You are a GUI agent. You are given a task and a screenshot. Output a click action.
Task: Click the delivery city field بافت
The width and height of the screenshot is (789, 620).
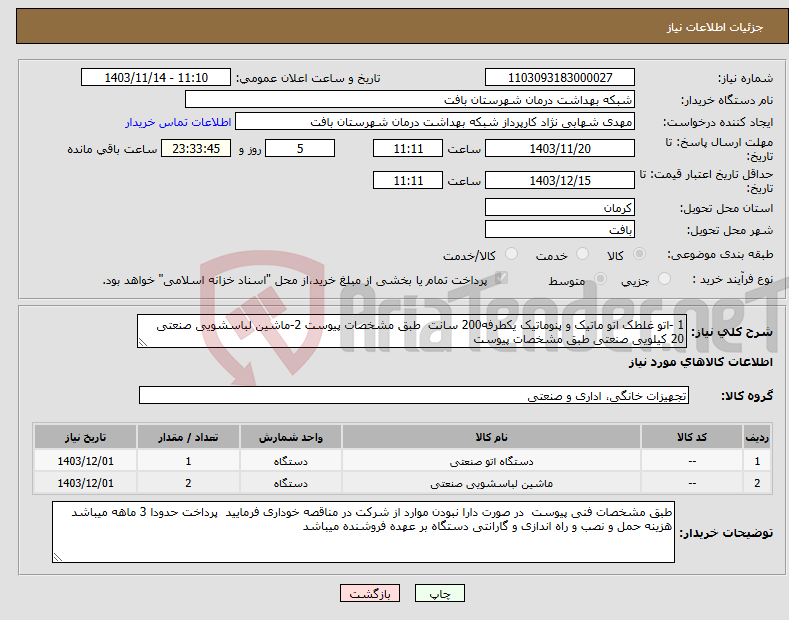click(x=560, y=229)
